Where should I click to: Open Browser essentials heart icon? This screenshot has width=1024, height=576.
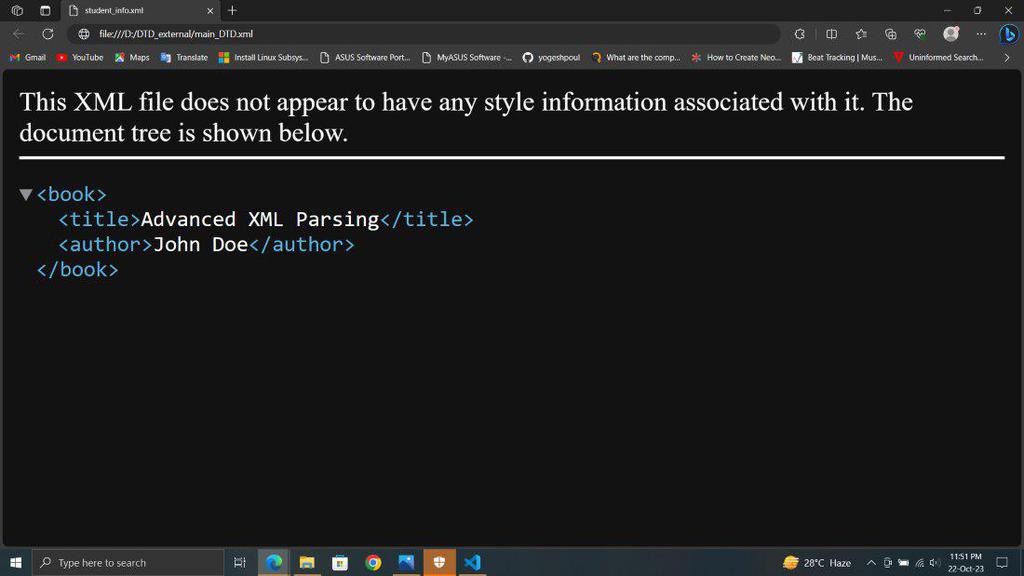920,34
